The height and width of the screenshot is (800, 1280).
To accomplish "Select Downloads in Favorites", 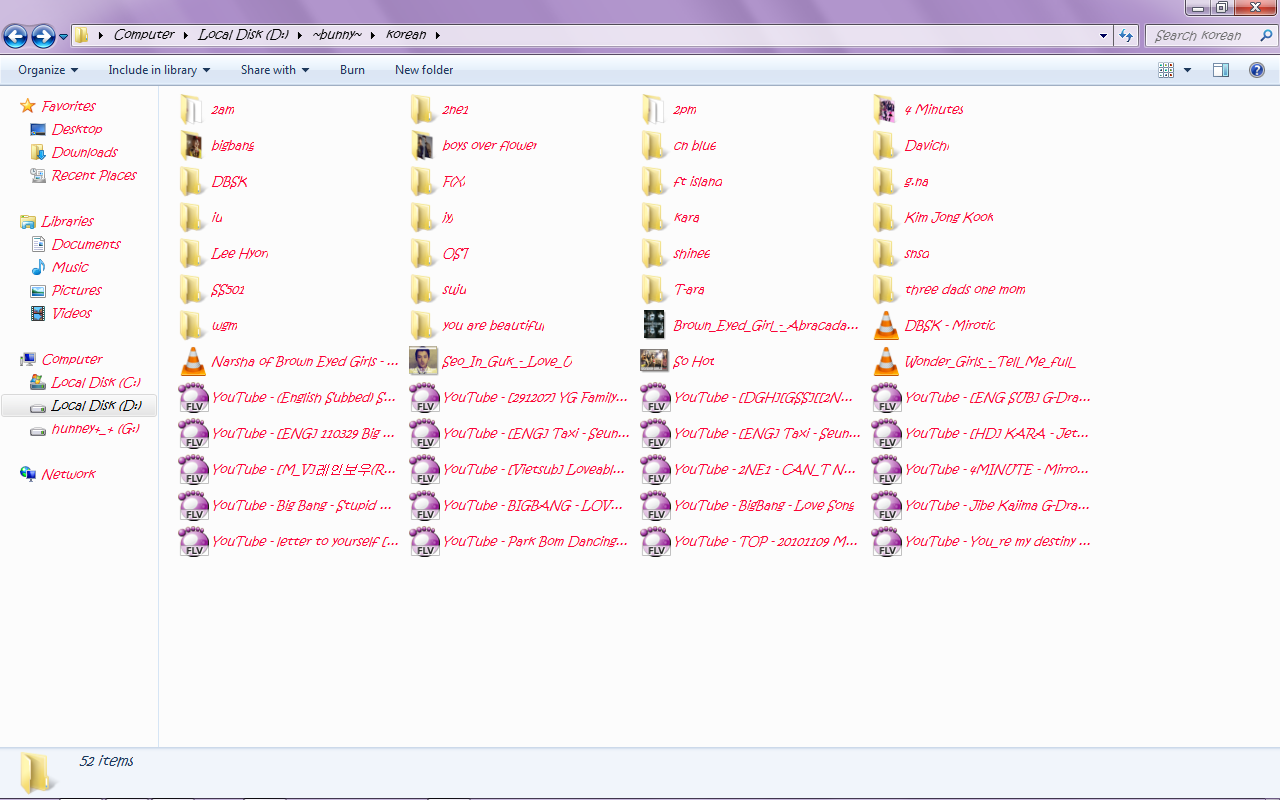I will pyautogui.click(x=85, y=152).
